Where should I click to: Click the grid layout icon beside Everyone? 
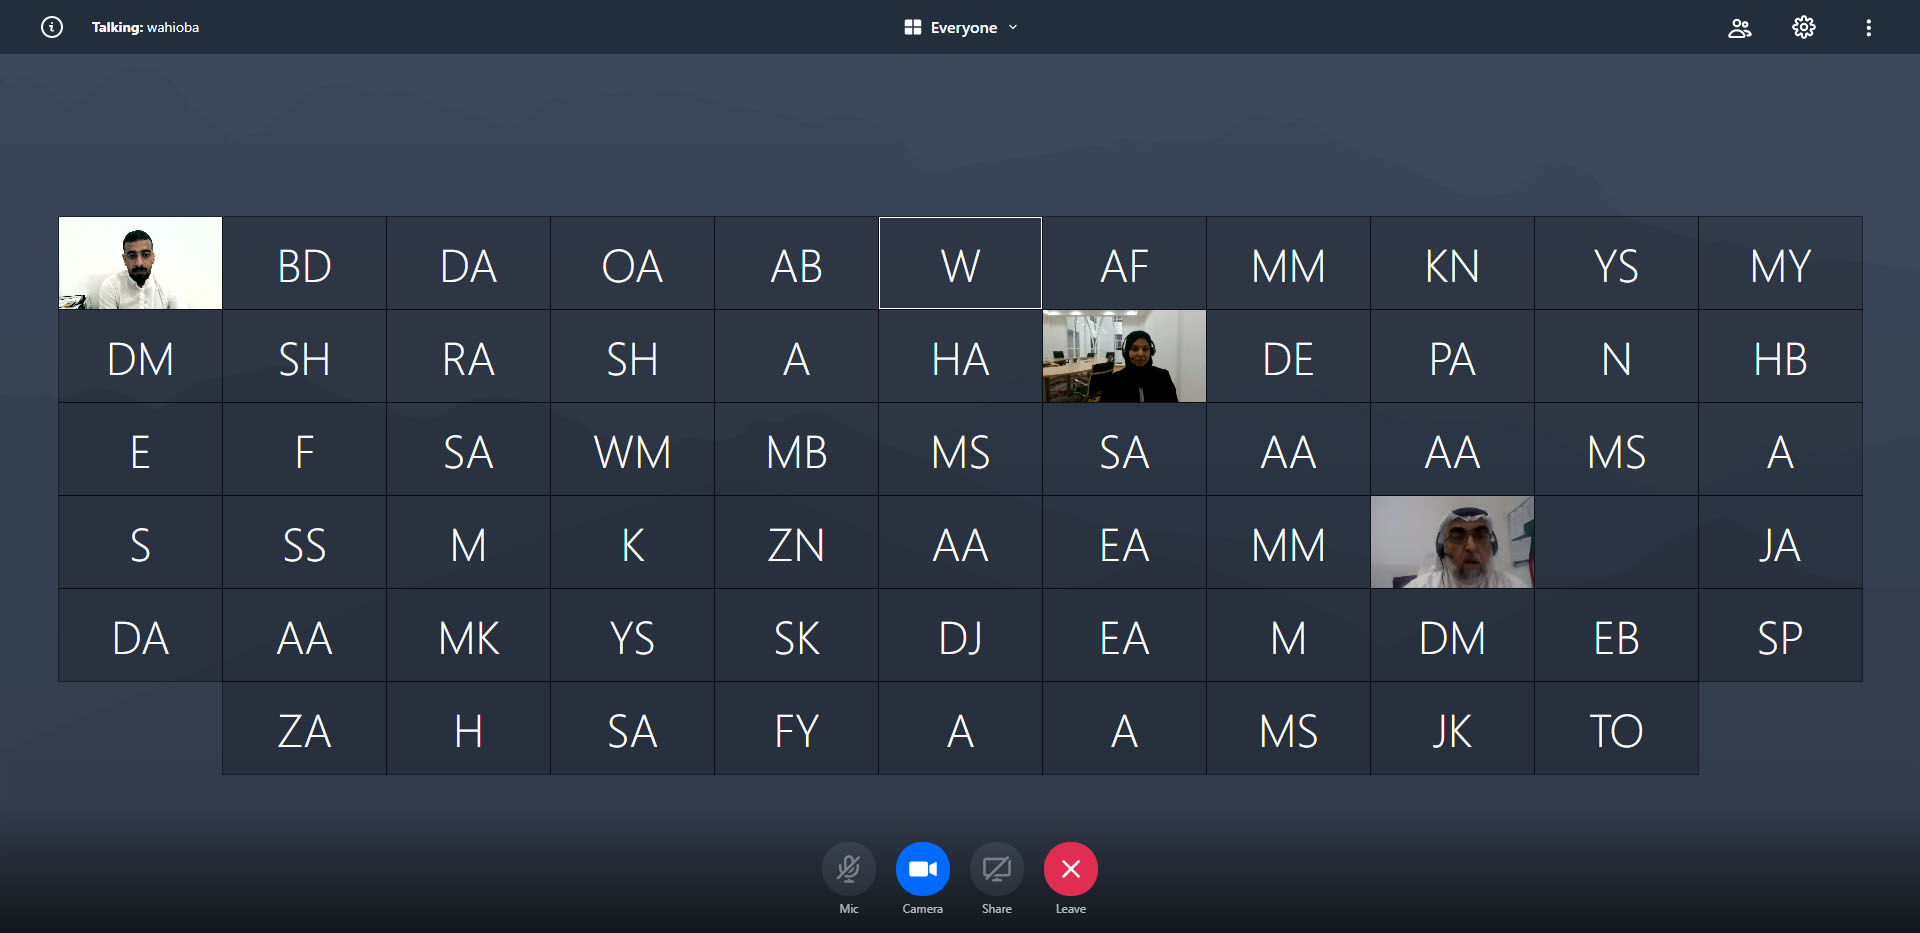point(912,27)
